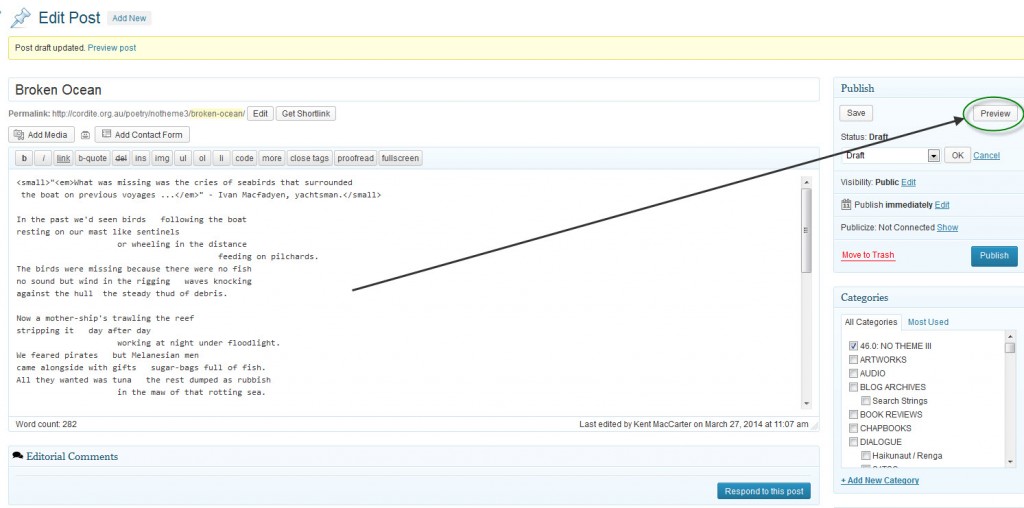Insert image with the img quicktag

pos(162,158)
